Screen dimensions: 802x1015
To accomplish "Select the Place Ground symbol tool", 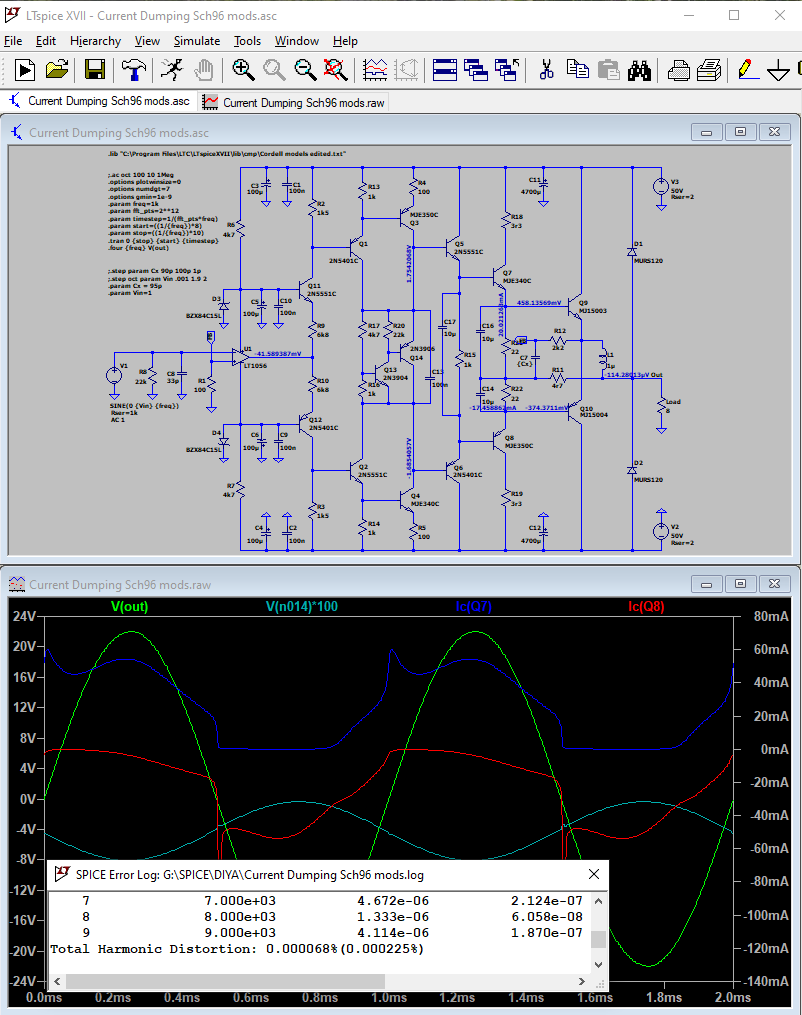I will tap(779, 70).
